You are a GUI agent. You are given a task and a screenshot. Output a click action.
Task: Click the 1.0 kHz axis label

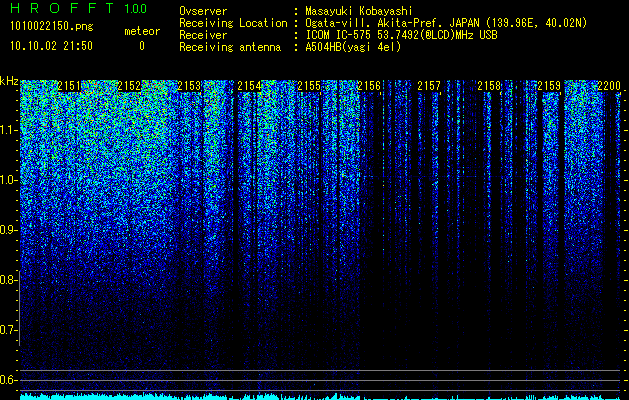[8, 180]
